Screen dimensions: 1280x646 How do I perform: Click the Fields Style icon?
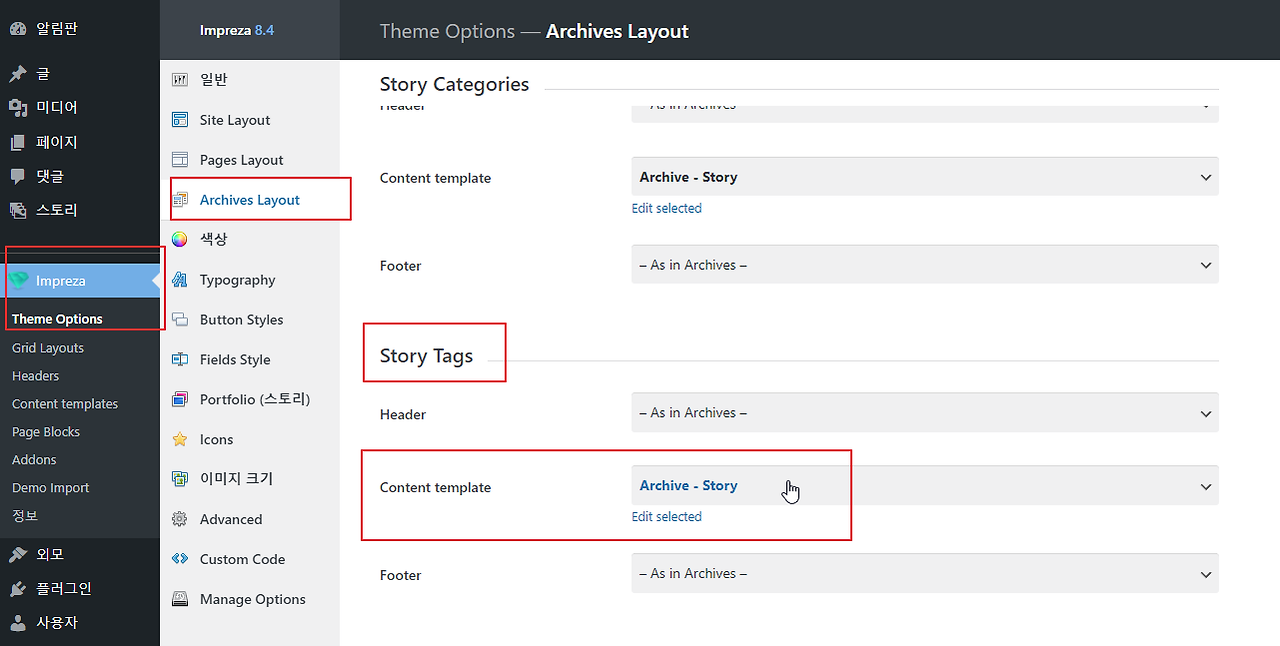(180, 359)
